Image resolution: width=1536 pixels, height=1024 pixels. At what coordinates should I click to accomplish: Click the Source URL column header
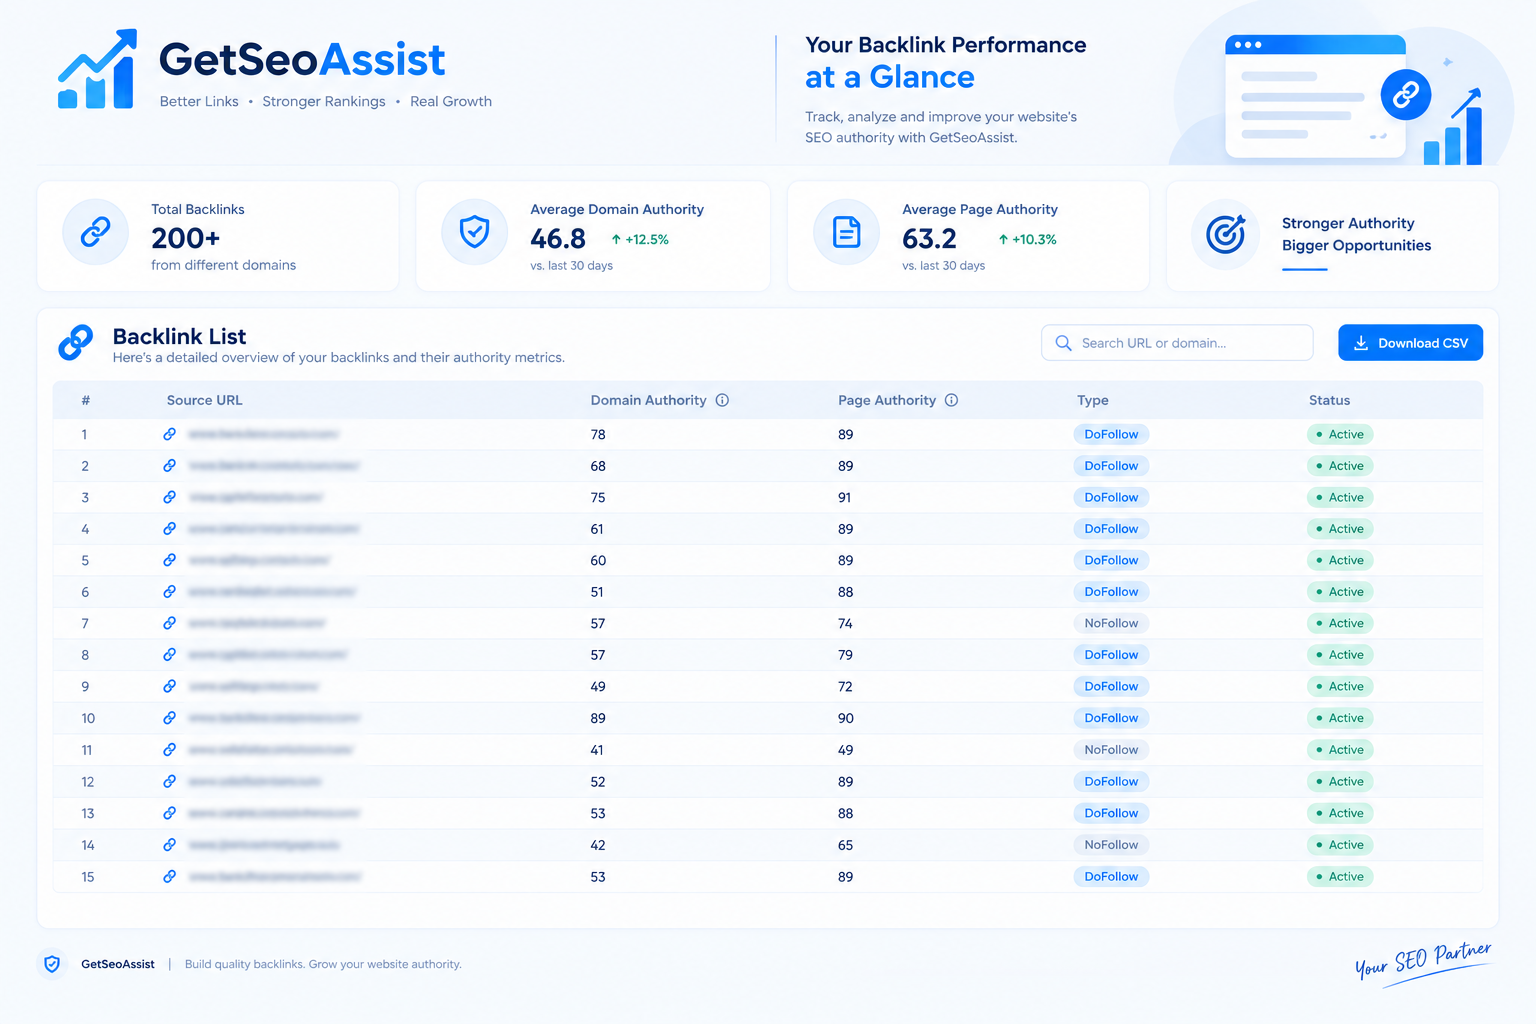204,400
